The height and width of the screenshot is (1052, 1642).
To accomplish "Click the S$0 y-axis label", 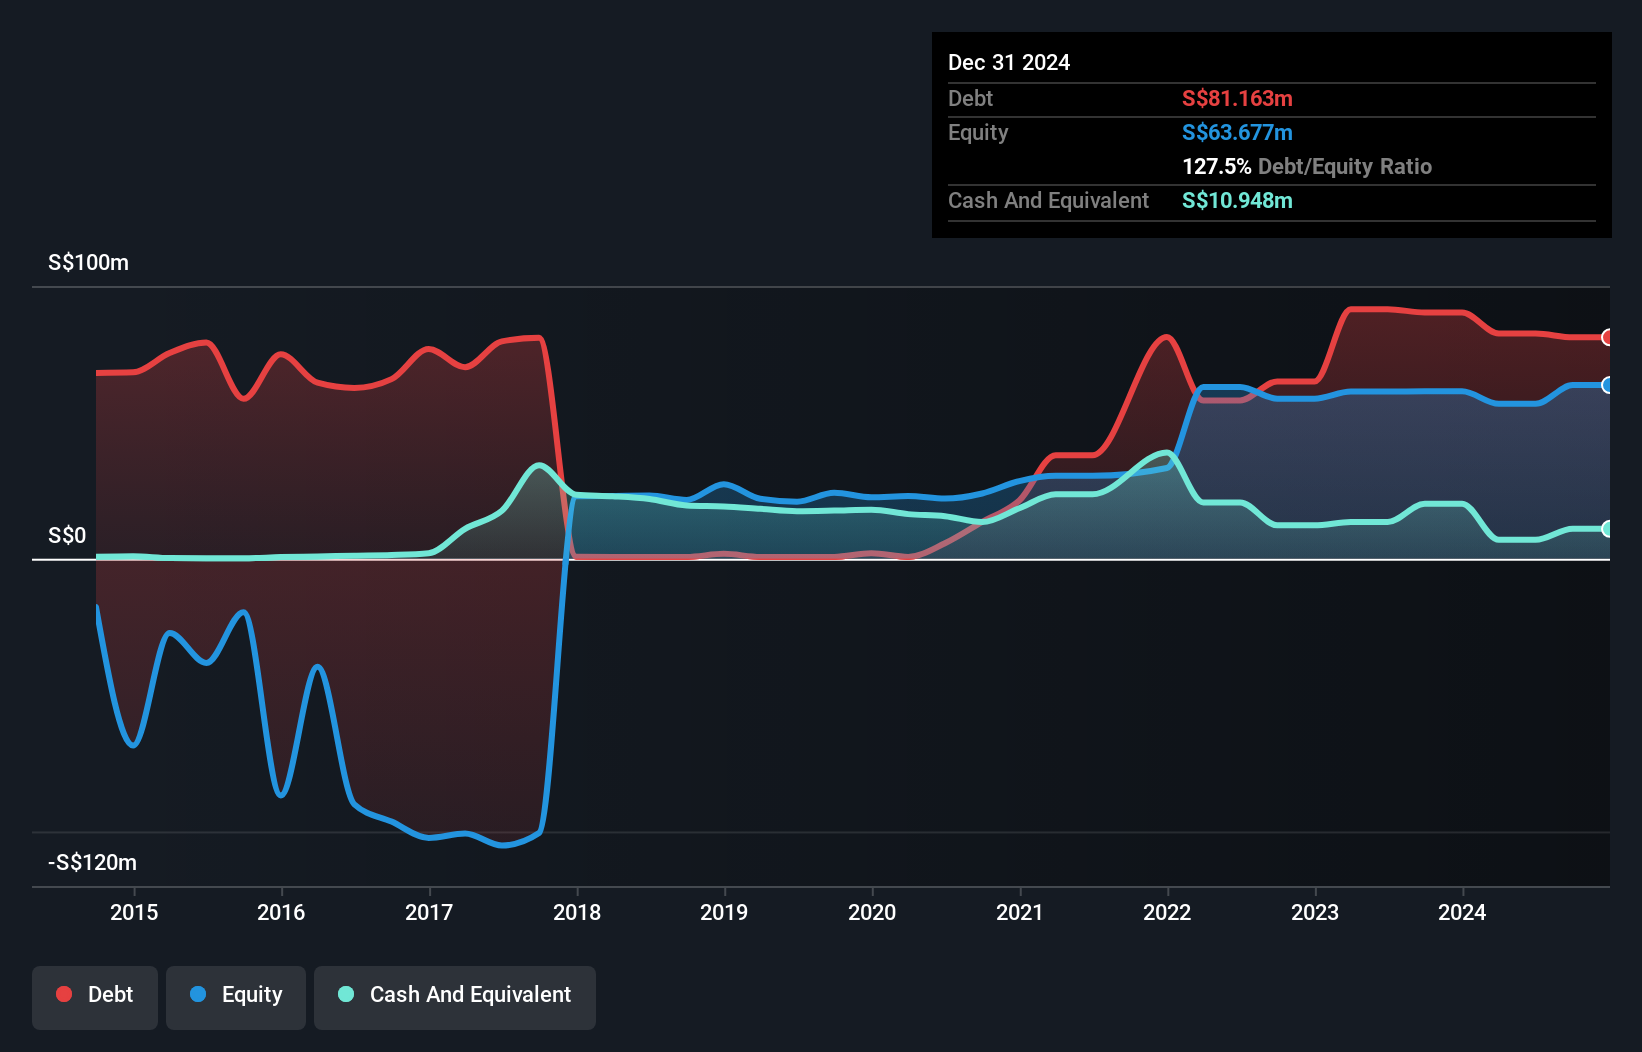I will pyautogui.click(x=67, y=536).
